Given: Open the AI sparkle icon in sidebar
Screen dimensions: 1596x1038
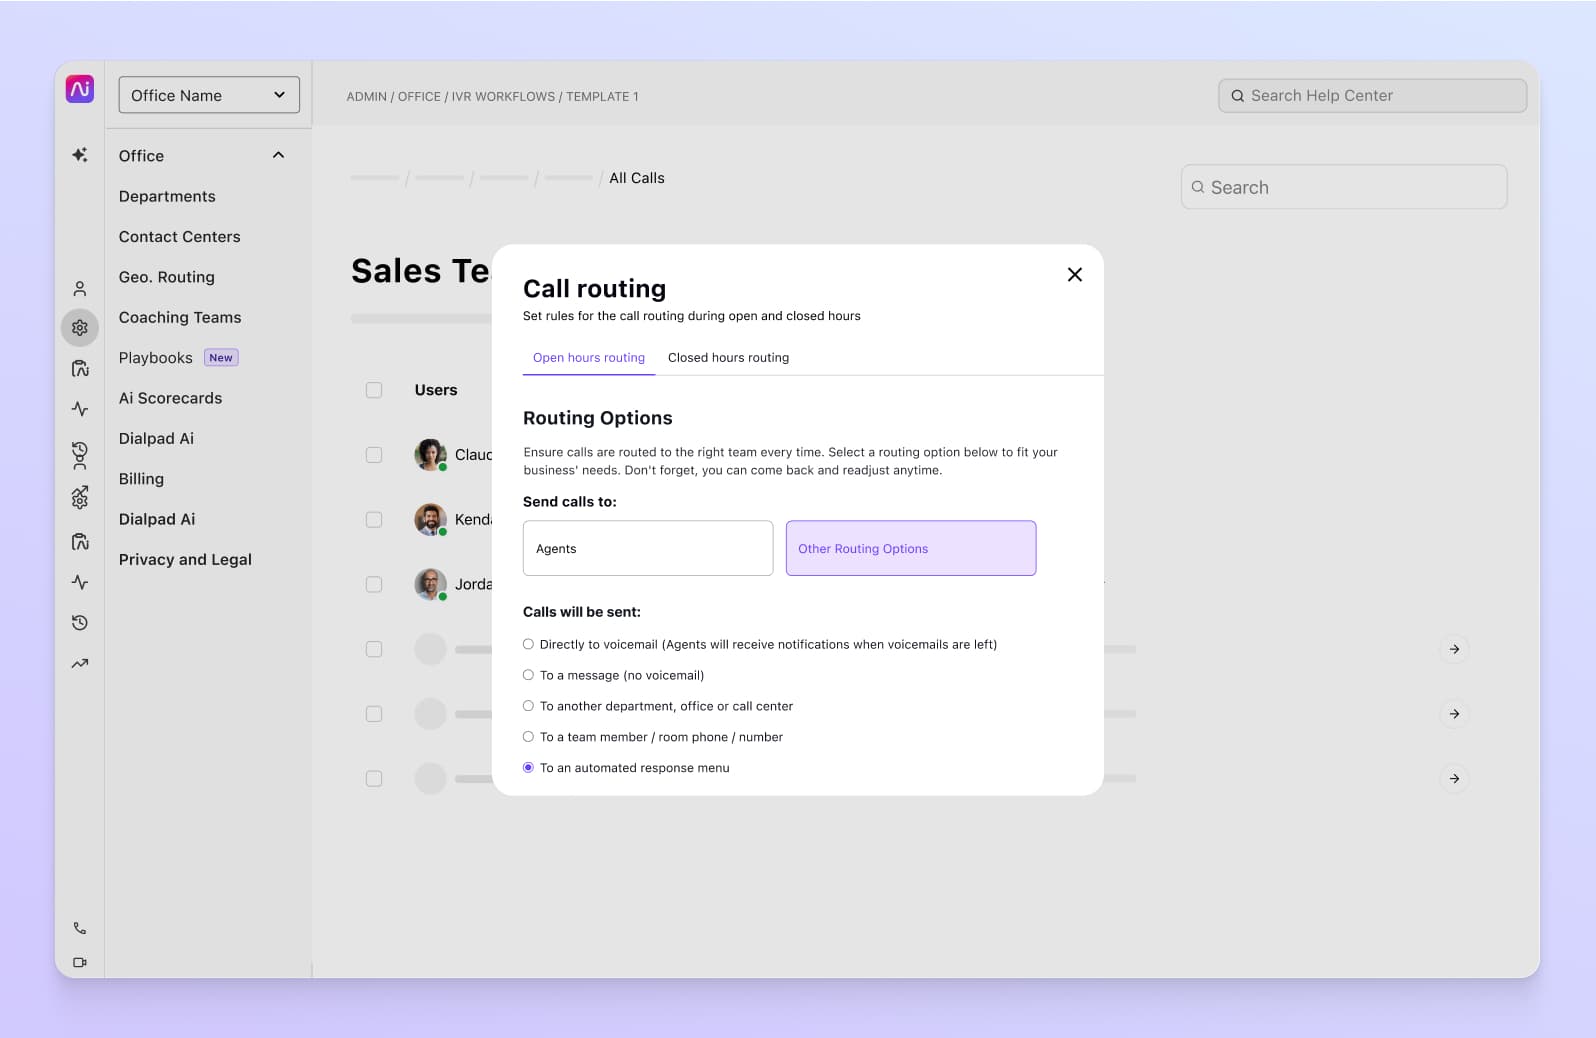Looking at the screenshot, I should (80, 155).
